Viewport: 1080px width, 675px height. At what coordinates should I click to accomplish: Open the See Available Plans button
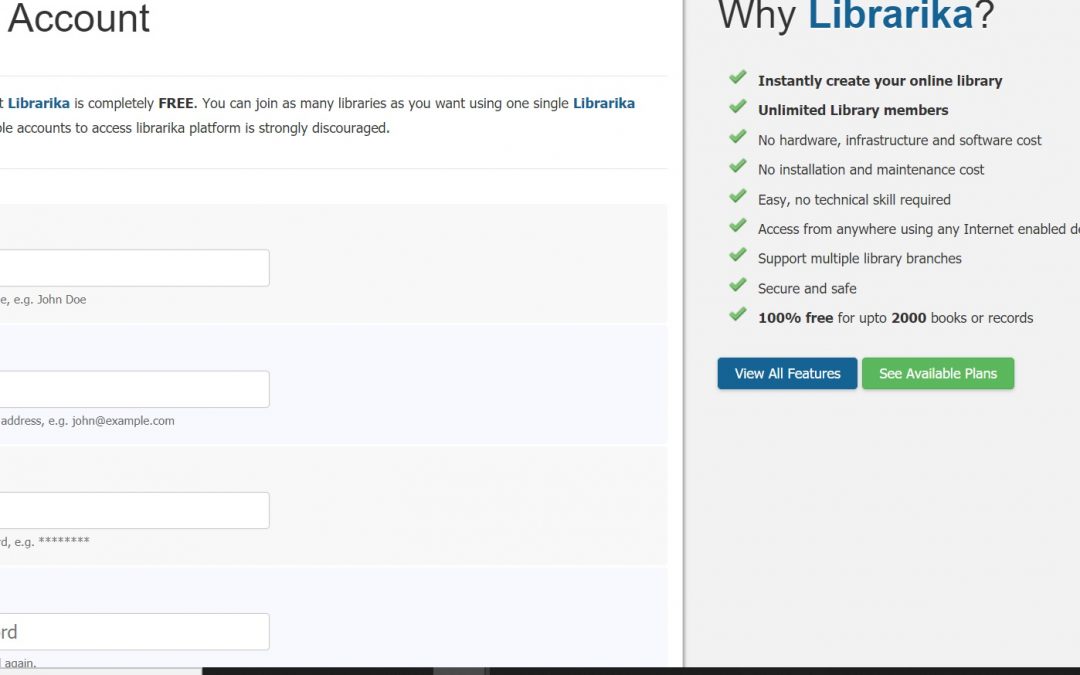coord(937,374)
